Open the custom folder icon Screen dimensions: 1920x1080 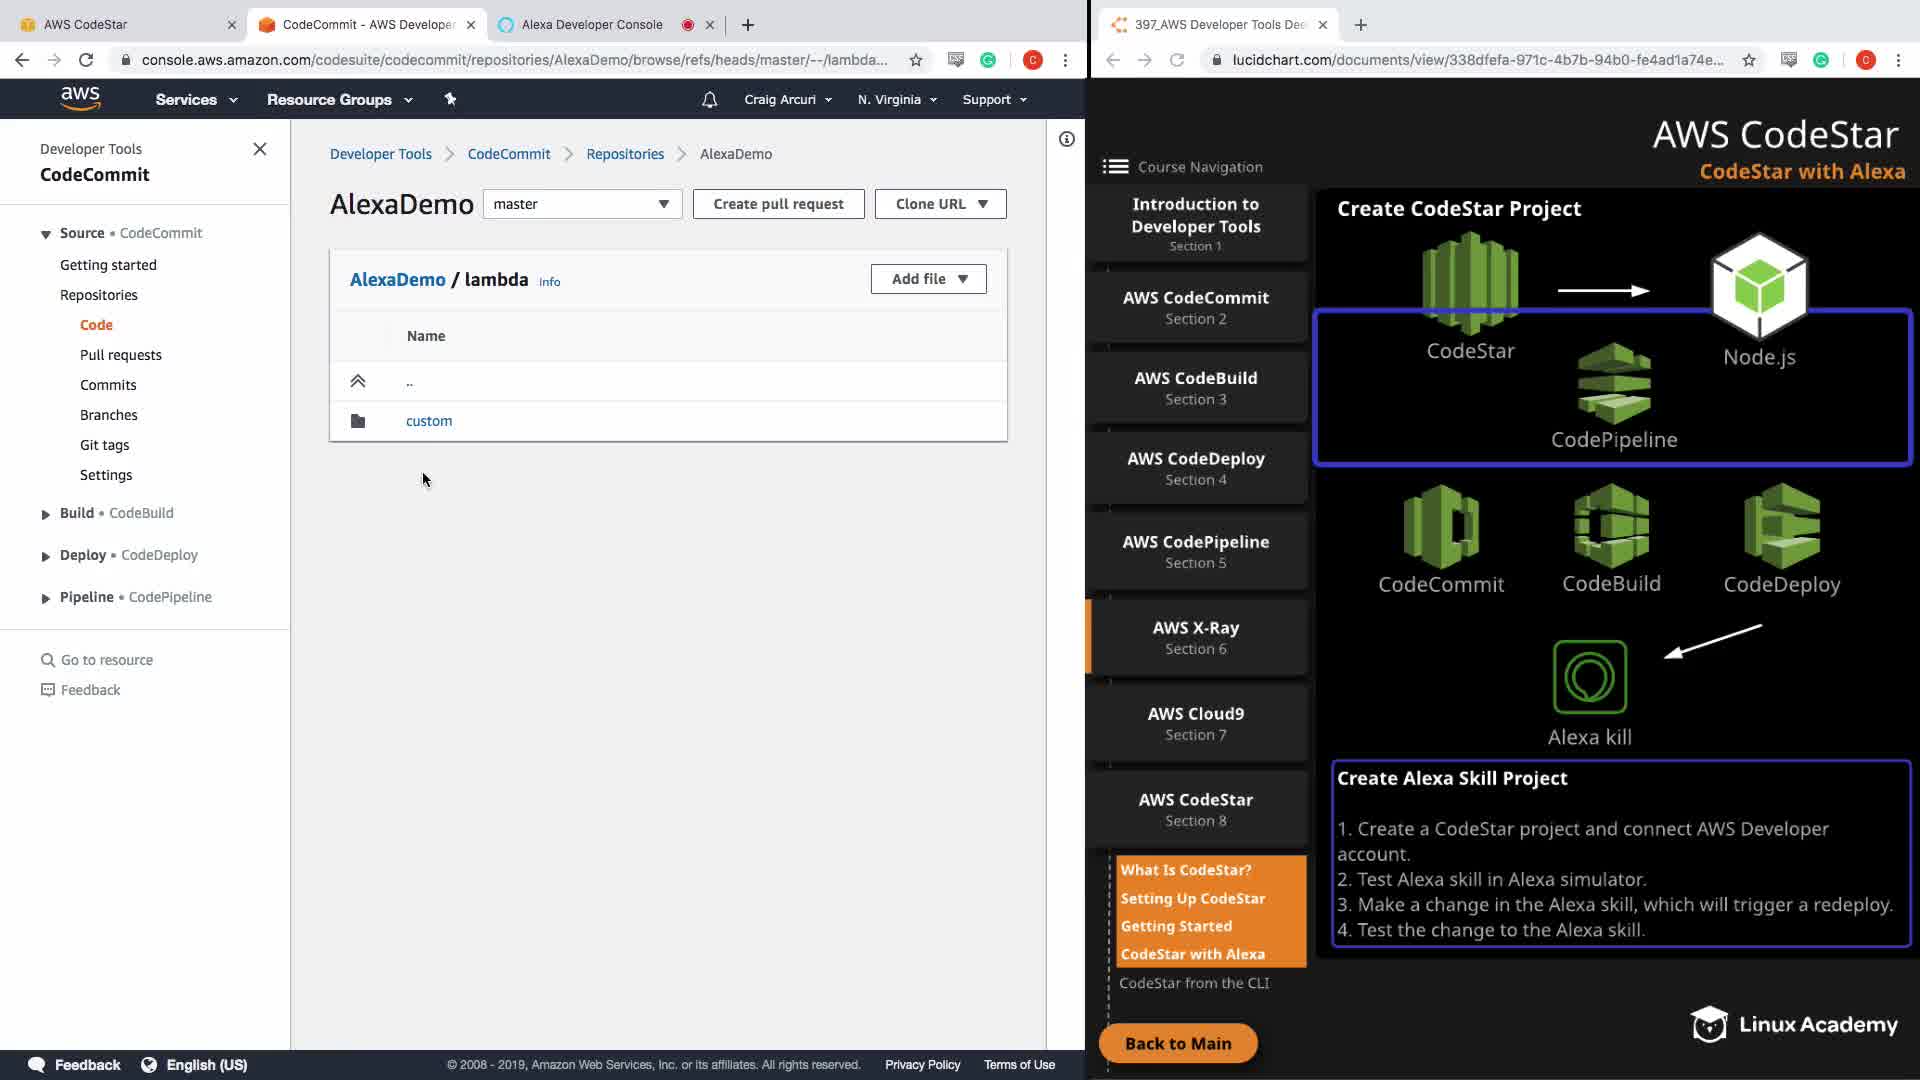tap(358, 421)
